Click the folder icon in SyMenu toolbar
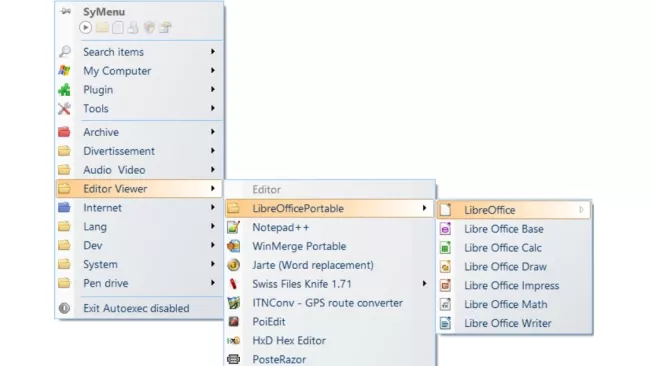Viewport: 650px width, 366px height. coord(102,28)
